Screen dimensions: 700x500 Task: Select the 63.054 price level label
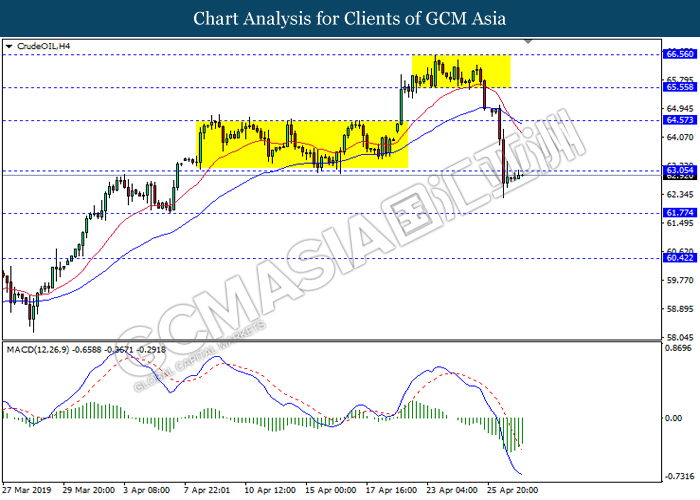pos(680,170)
